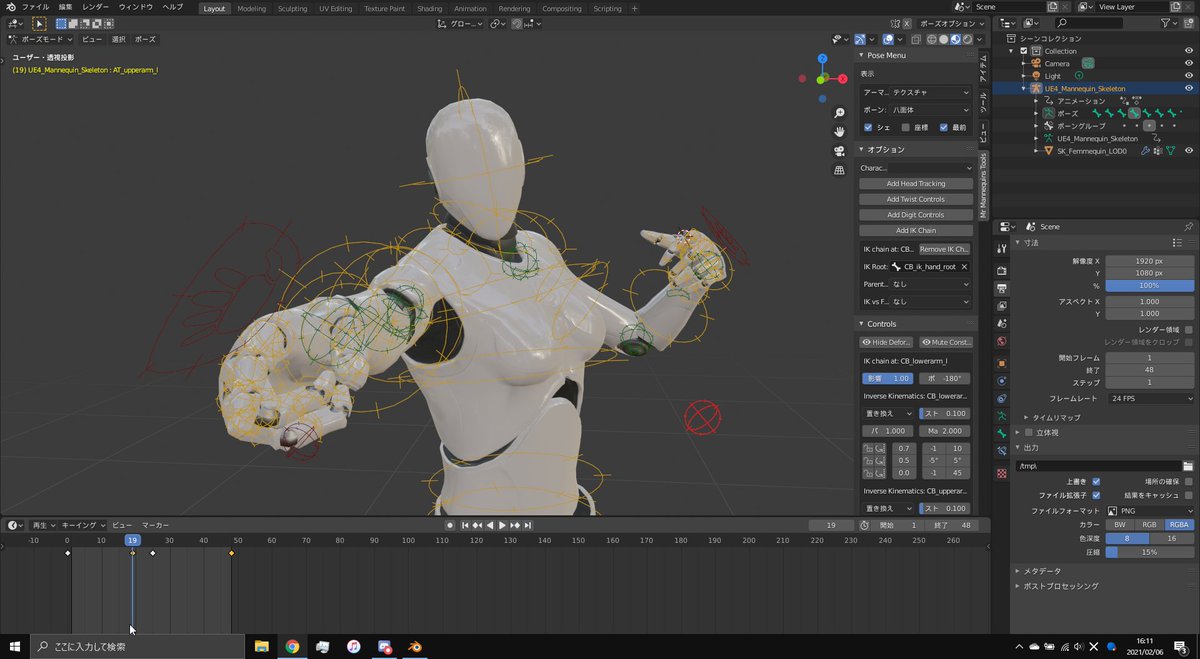Open the Mr Mannequins Tools sidebar tab
1200x659 pixels.
[983, 187]
